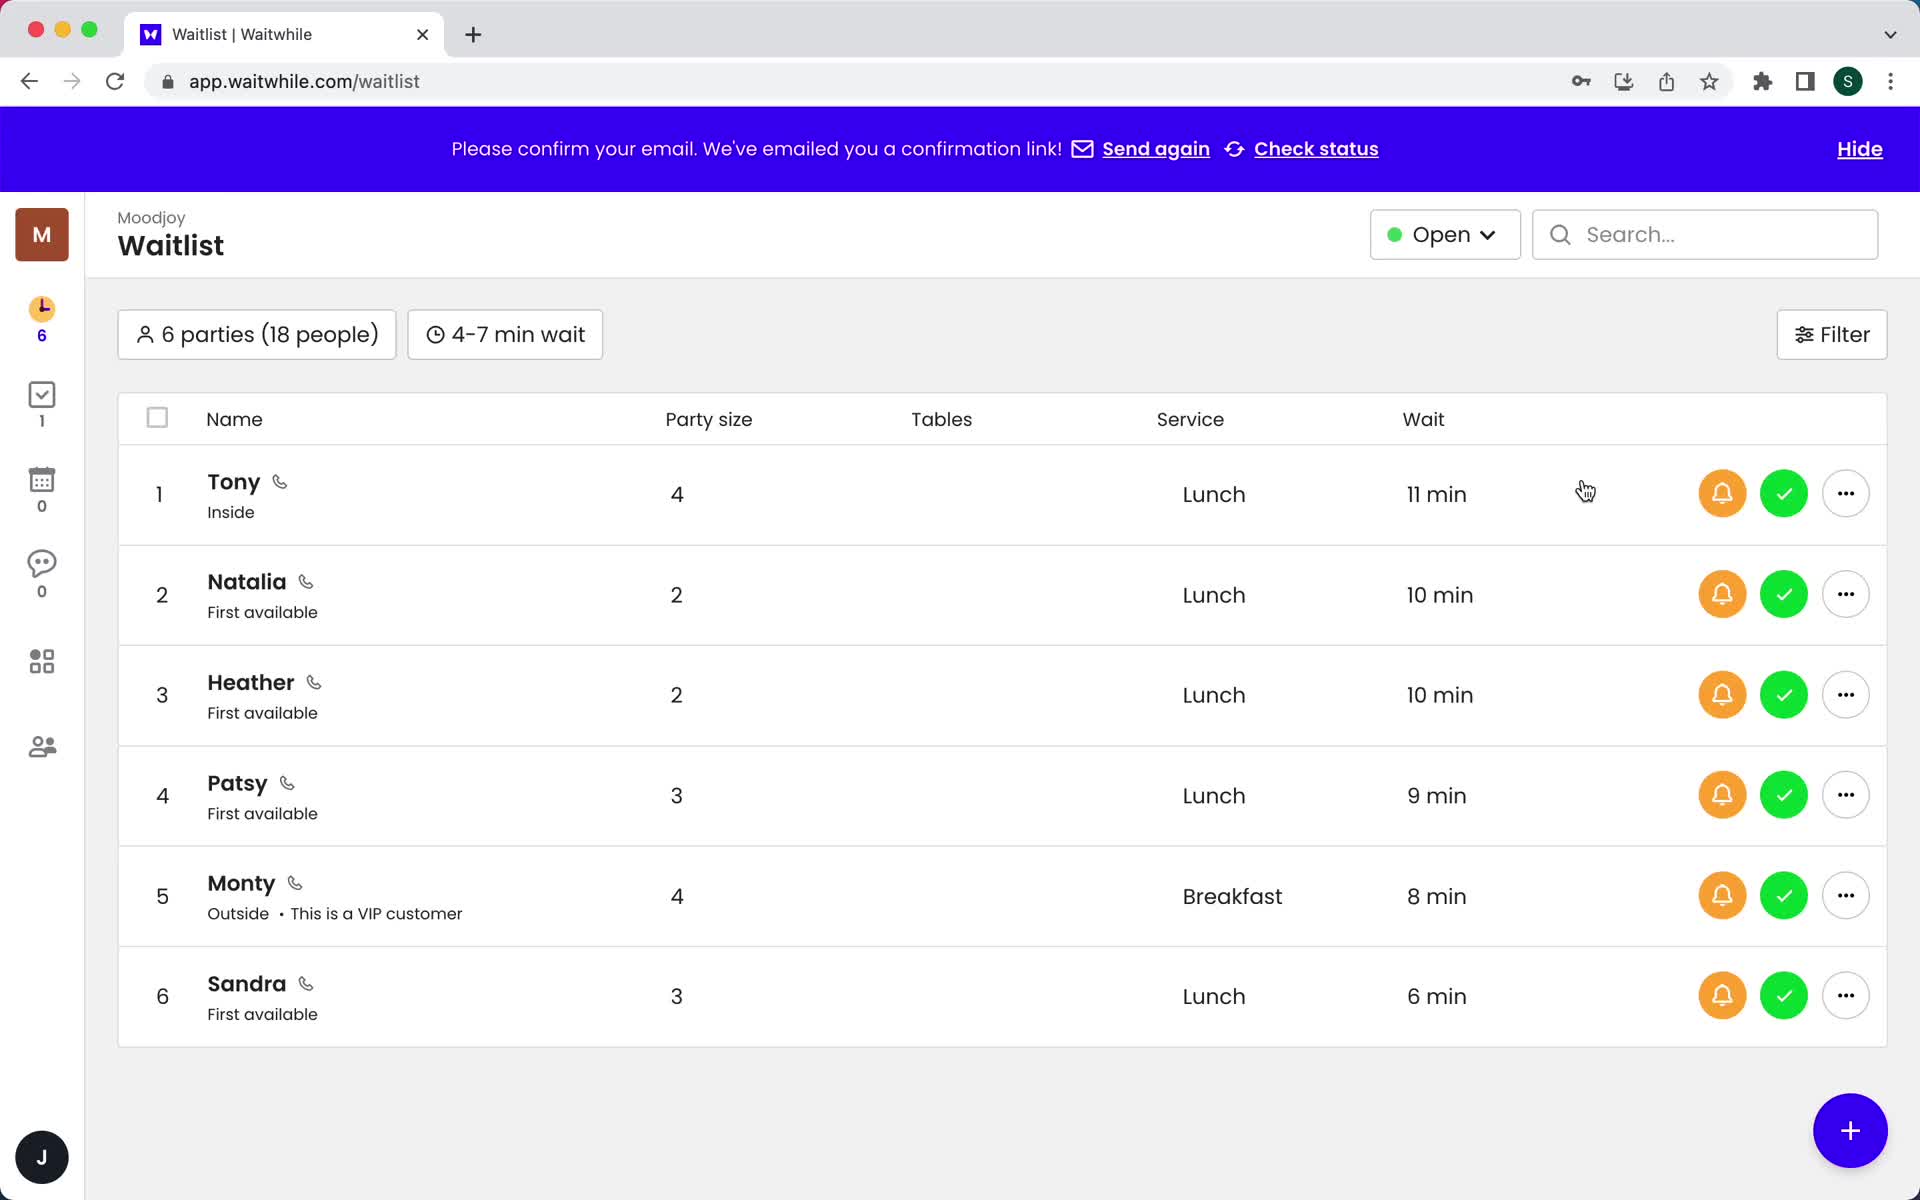Click the 6 parties (18 people) summary
Screen dimensions: 1920x1200
(257, 335)
